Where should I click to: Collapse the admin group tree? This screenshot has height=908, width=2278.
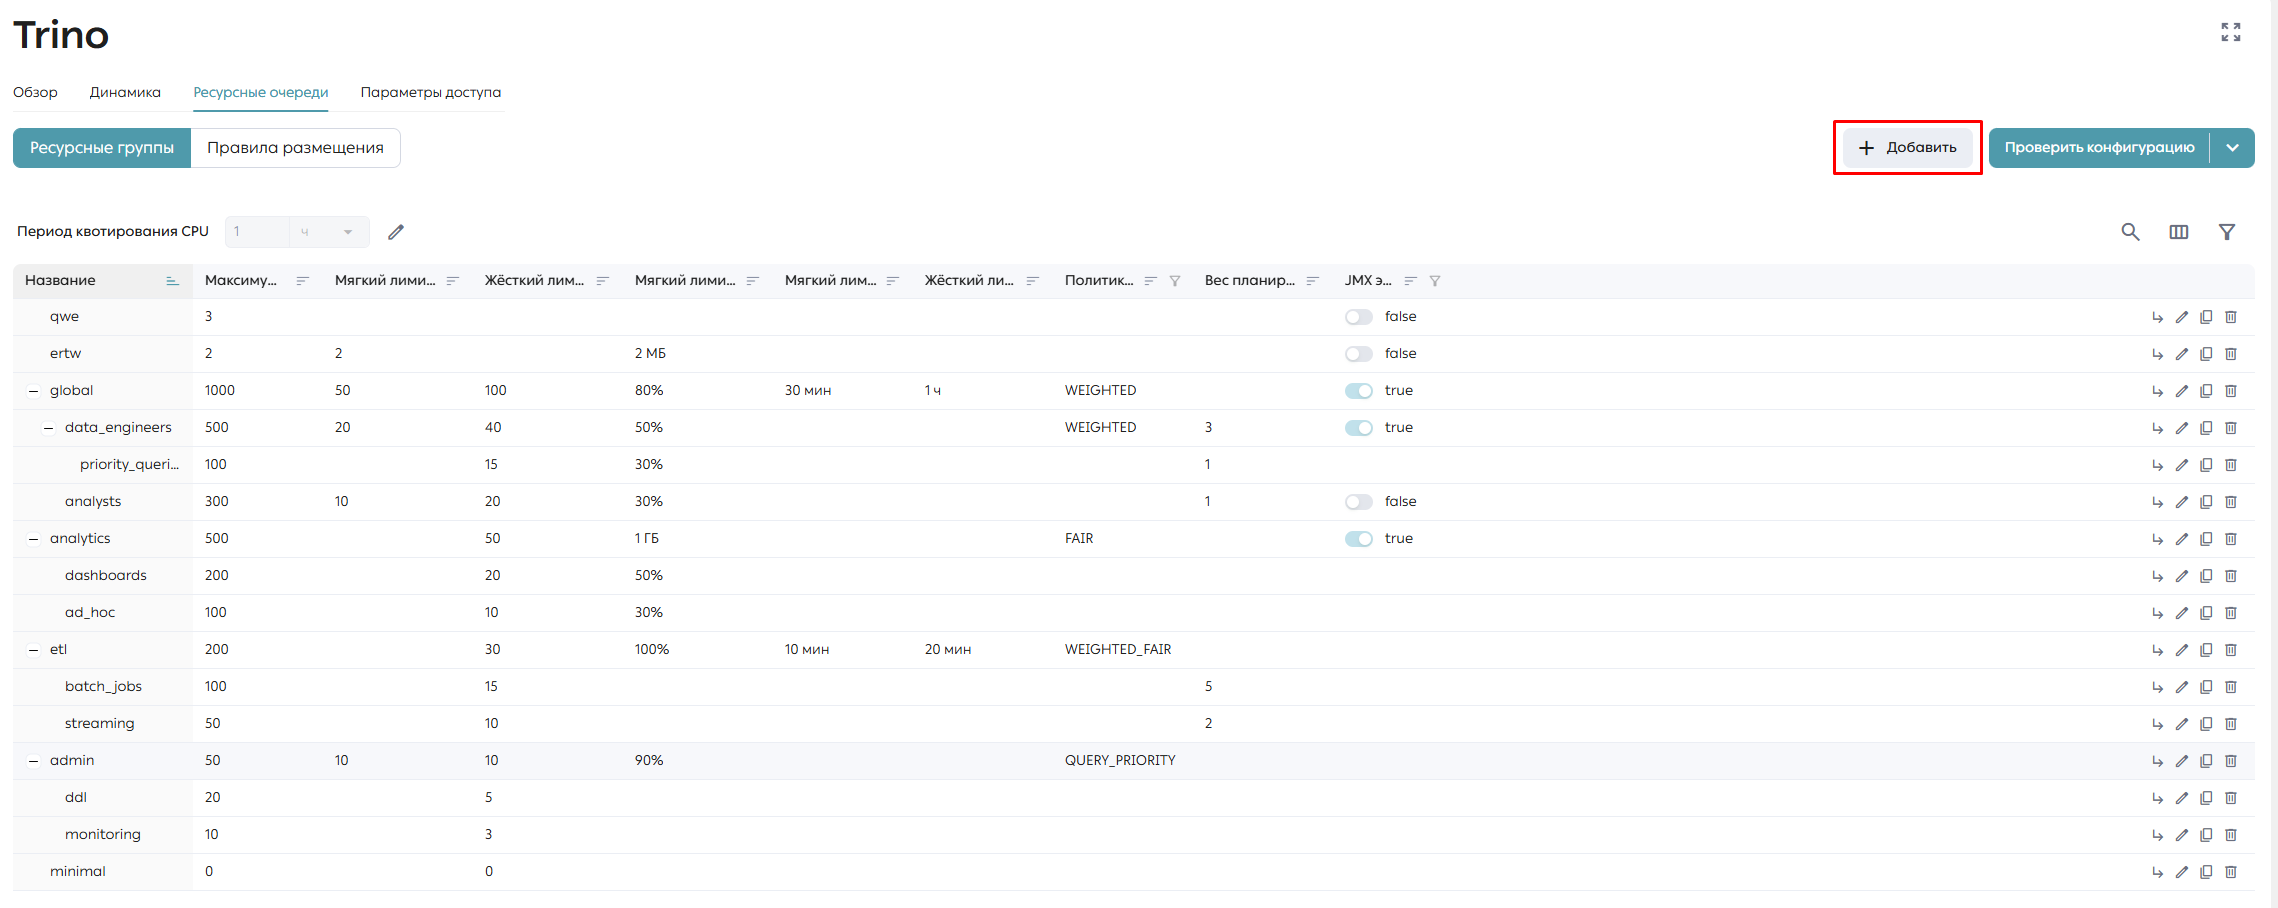point(33,761)
